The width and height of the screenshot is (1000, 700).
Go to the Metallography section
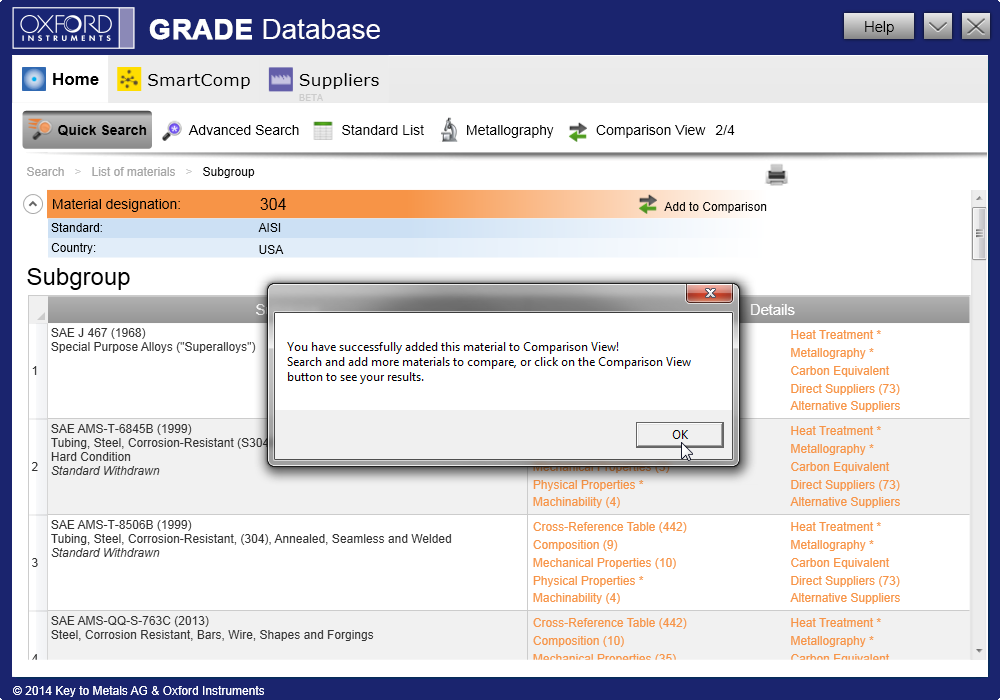497,130
